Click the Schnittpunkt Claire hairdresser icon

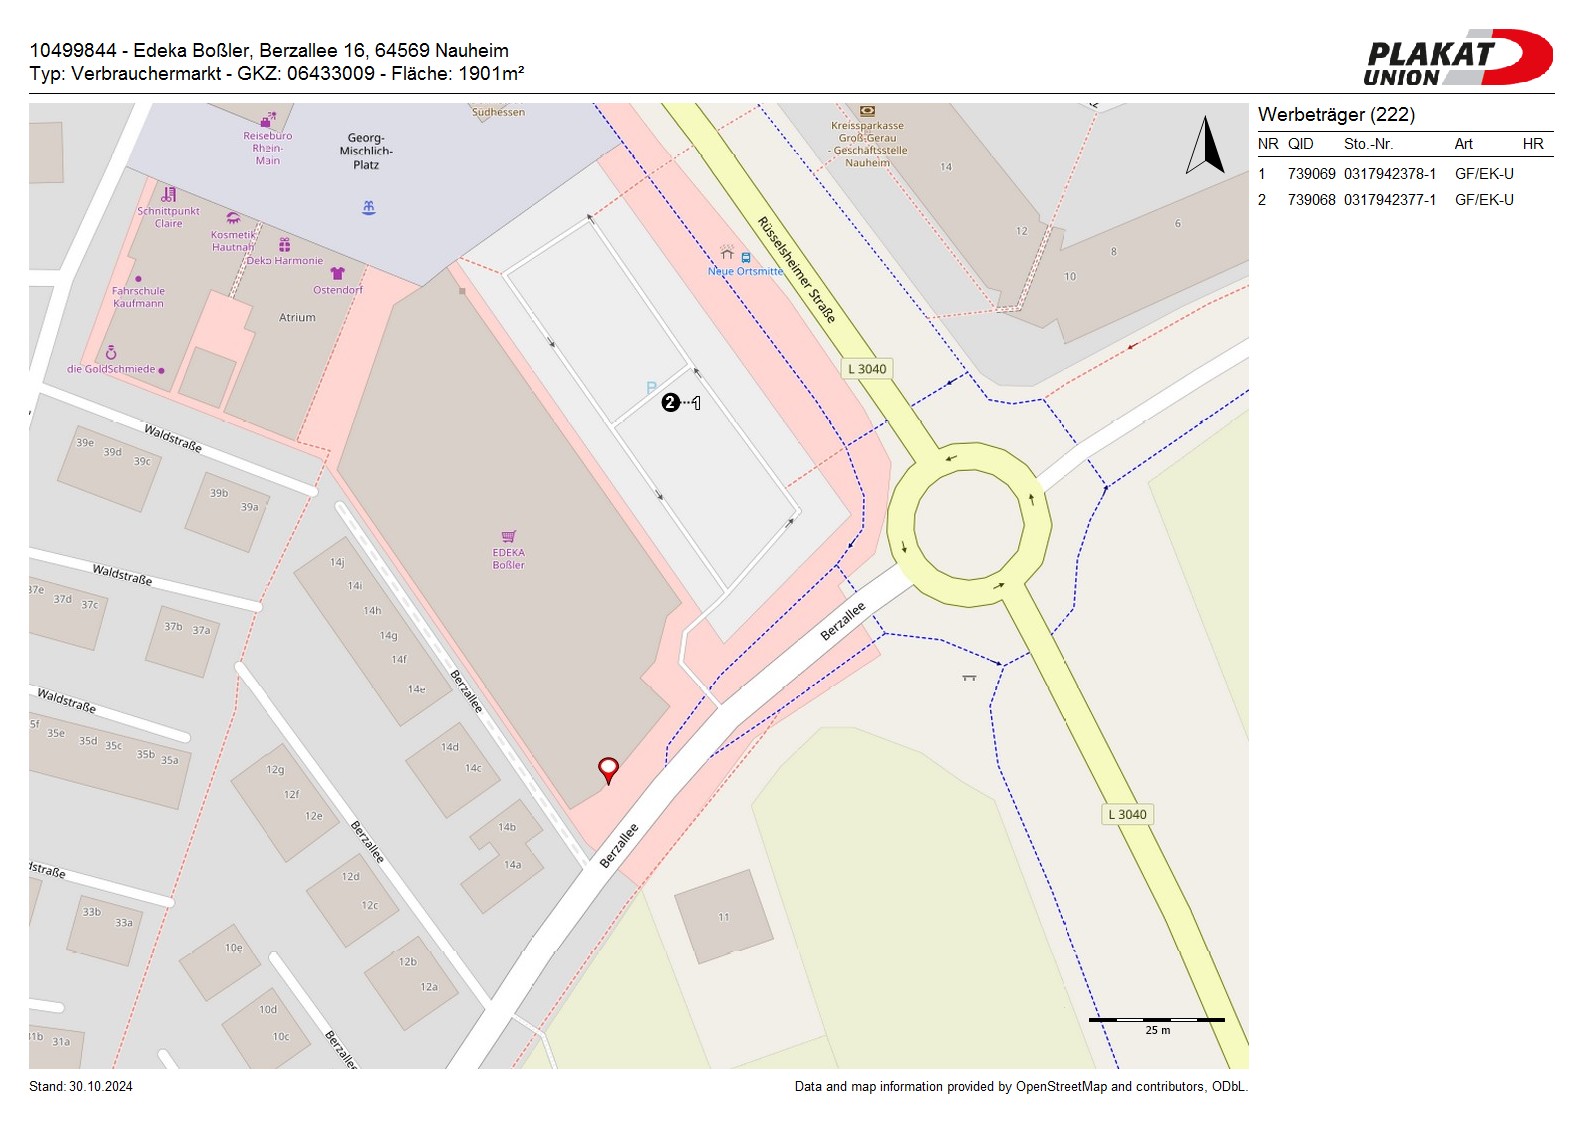pos(169,195)
